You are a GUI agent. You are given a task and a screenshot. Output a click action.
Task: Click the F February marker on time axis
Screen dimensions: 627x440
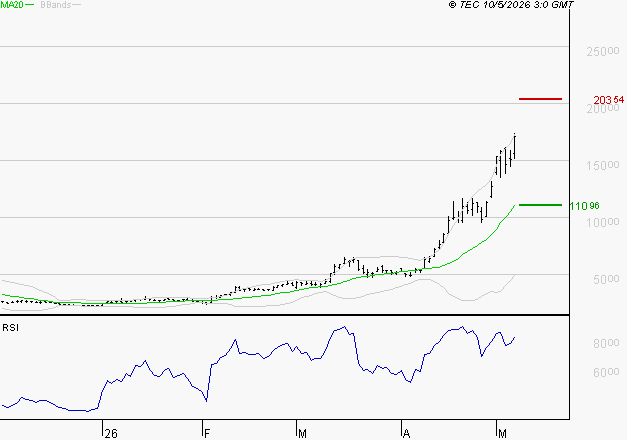pos(207,433)
